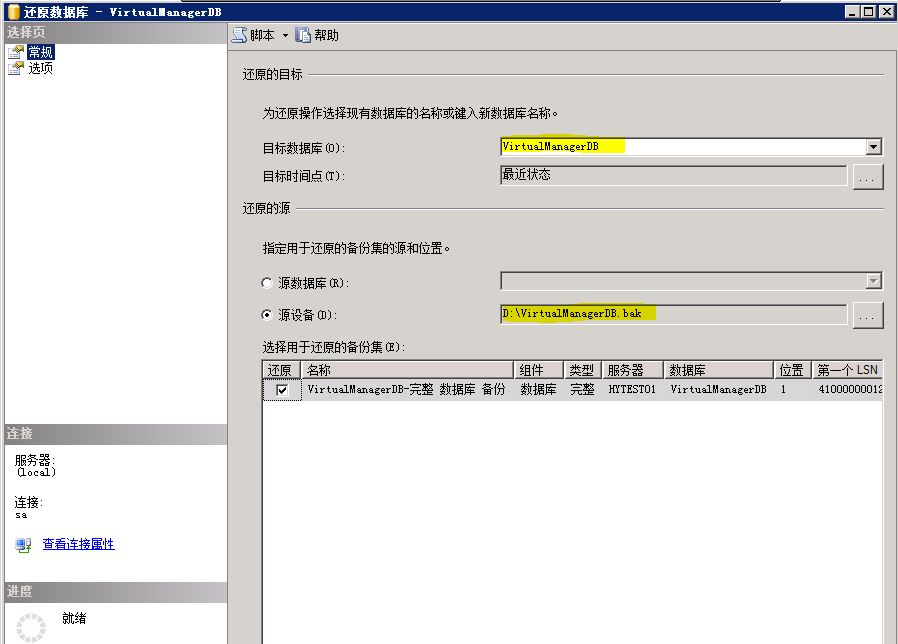
Task: Click the progress spinner icon
Action: pos(32,627)
